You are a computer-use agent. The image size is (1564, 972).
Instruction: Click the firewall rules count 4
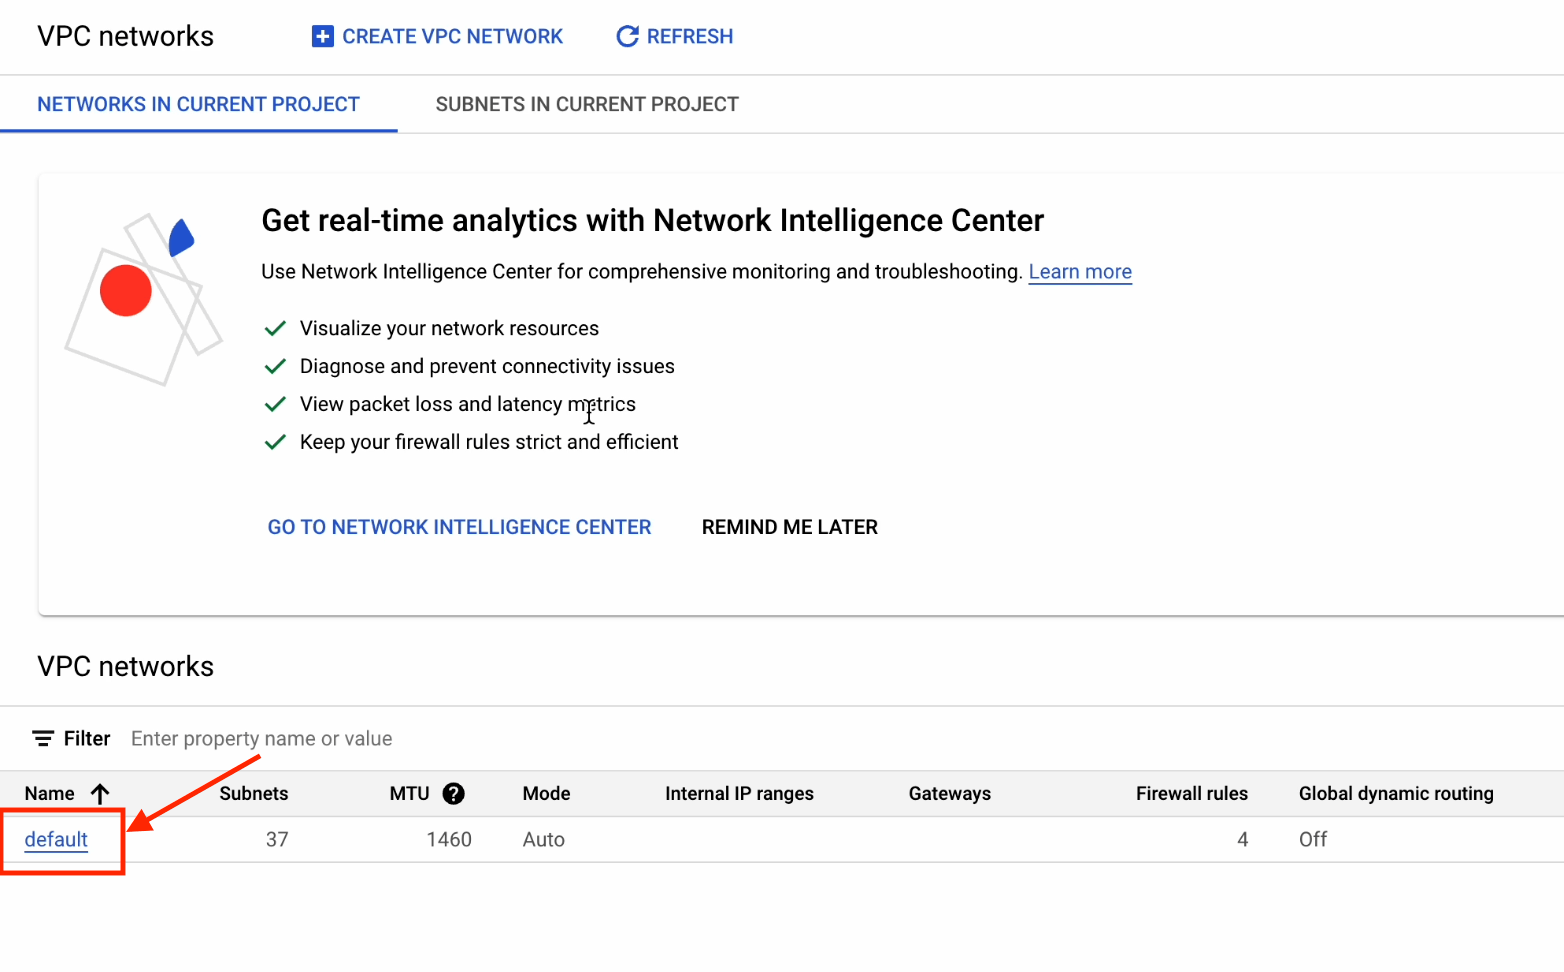click(1242, 840)
